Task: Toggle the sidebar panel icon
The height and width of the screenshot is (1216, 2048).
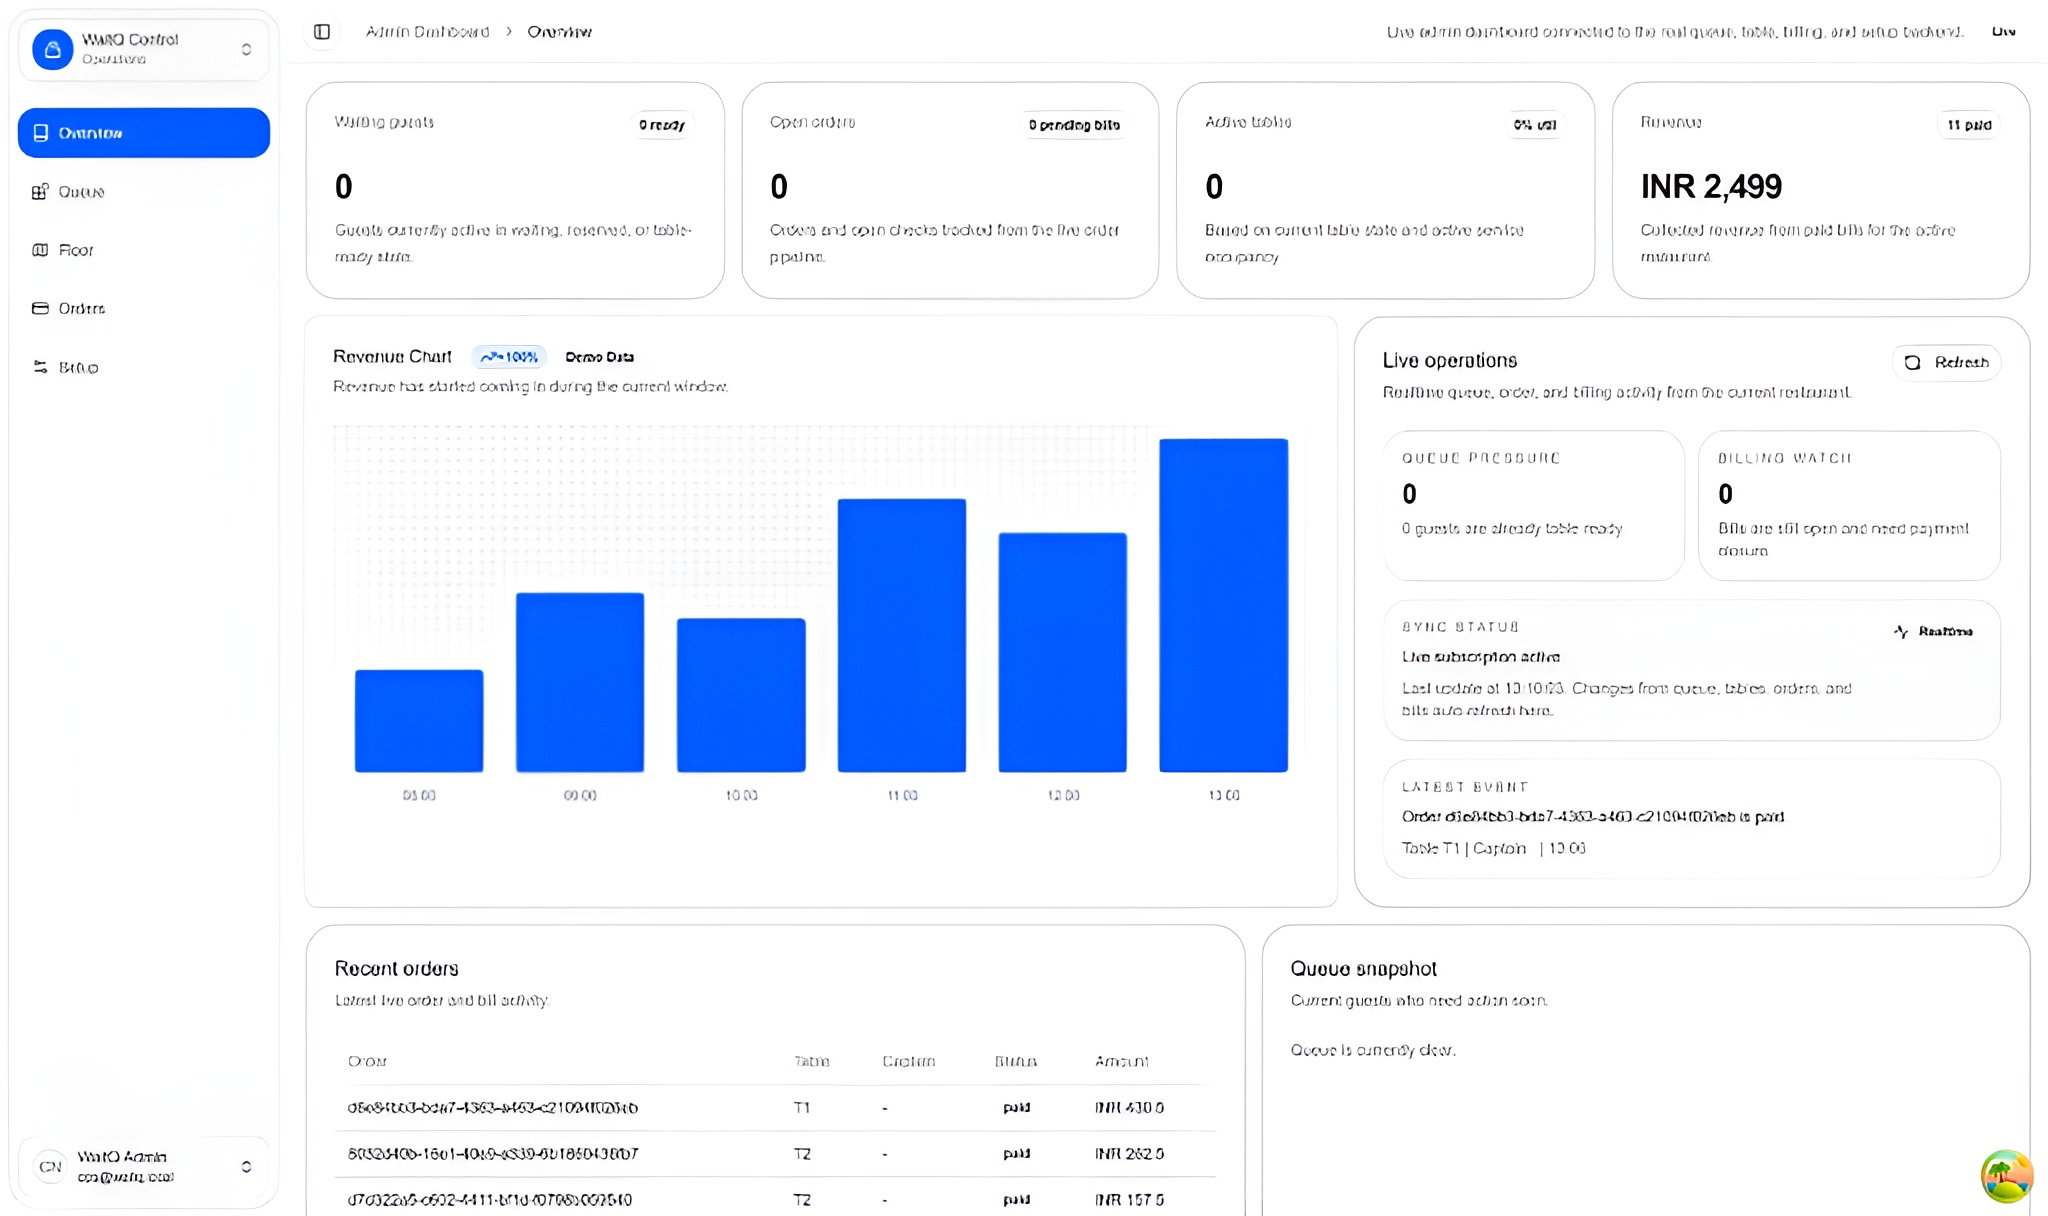Action: (322, 32)
